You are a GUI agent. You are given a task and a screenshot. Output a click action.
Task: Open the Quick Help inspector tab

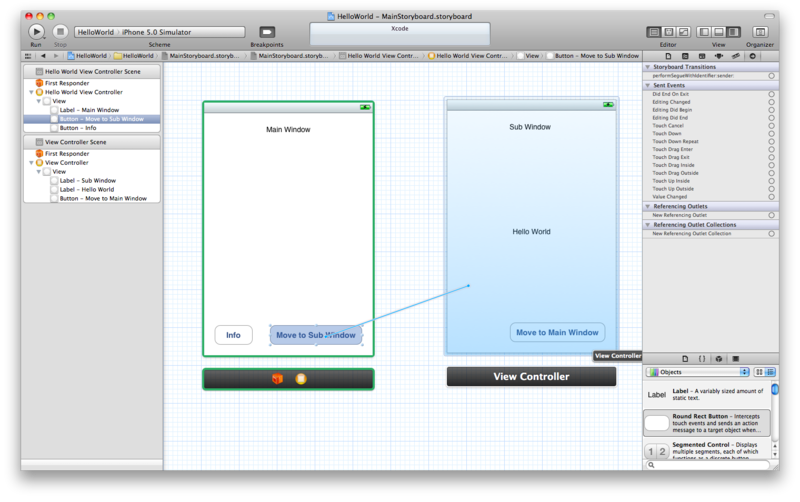click(x=685, y=56)
